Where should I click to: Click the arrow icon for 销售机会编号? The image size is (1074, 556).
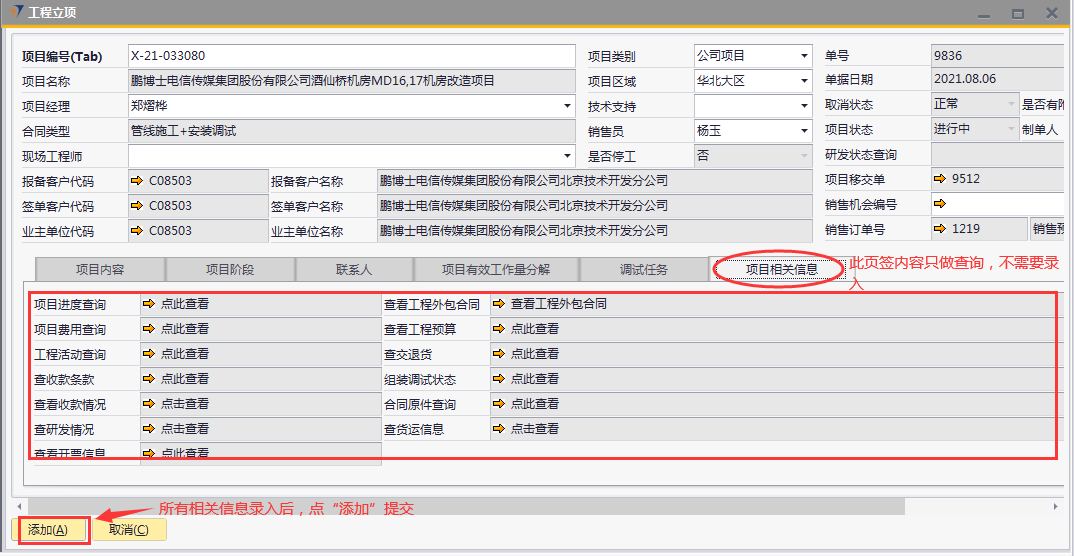coord(940,205)
